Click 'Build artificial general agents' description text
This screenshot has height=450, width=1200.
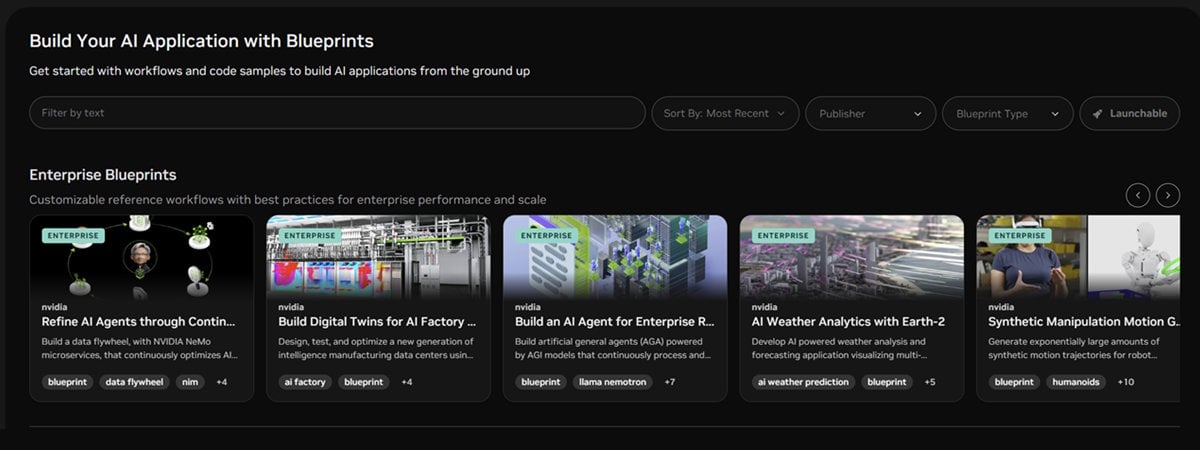pyautogui.click(x=613, y=348)
